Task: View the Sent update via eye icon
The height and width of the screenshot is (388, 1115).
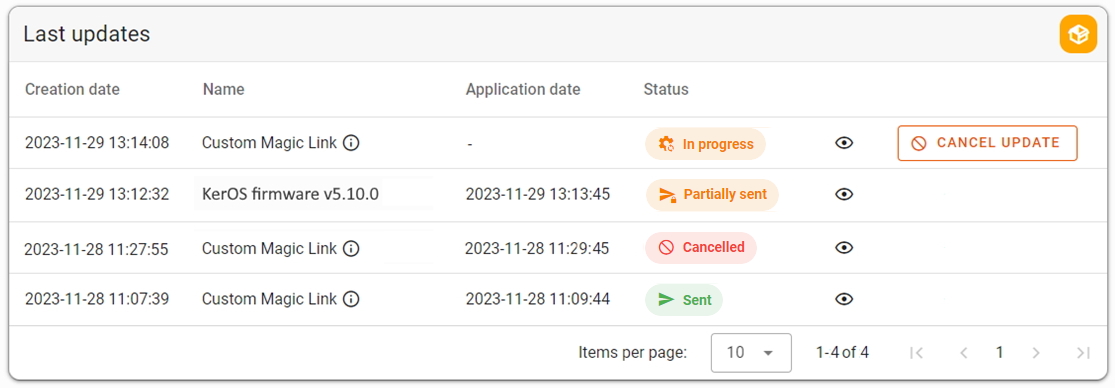Action: 844,299
